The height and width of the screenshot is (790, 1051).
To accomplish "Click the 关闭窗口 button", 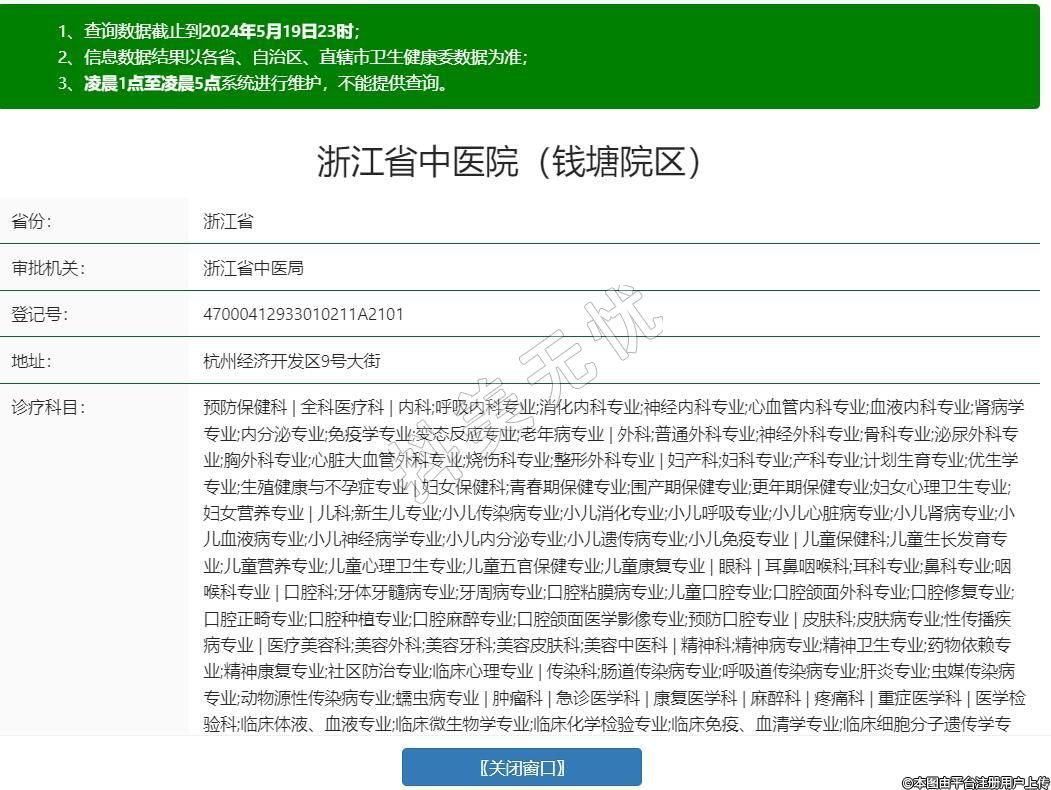I will [x=521, y=767].
